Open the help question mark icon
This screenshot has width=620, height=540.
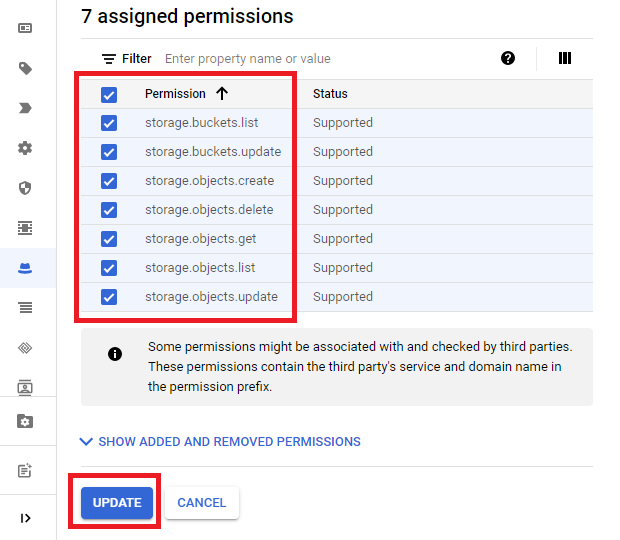pyautogui.click(x=508, y=58)
